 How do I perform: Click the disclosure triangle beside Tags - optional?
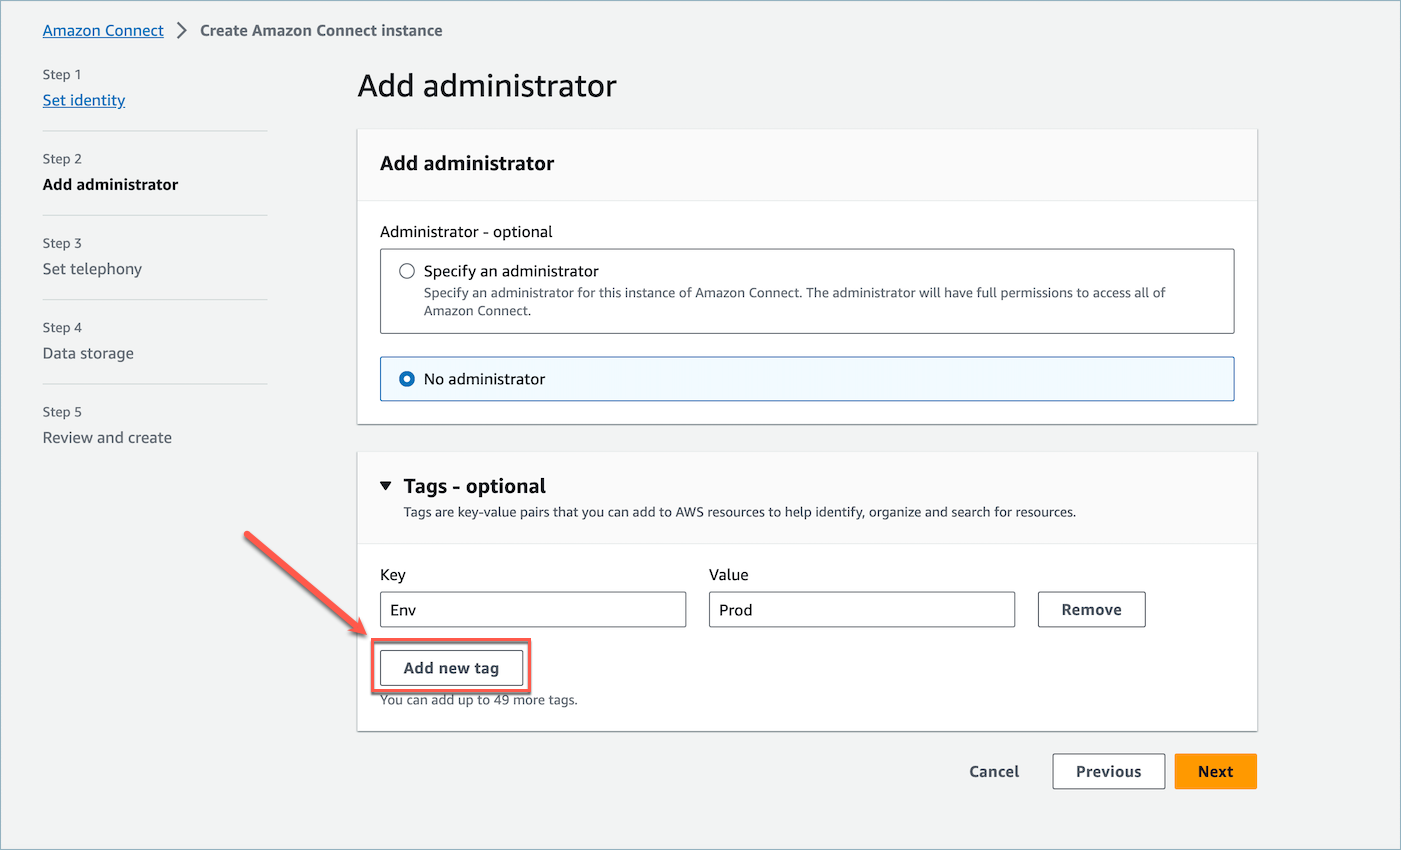386,485
